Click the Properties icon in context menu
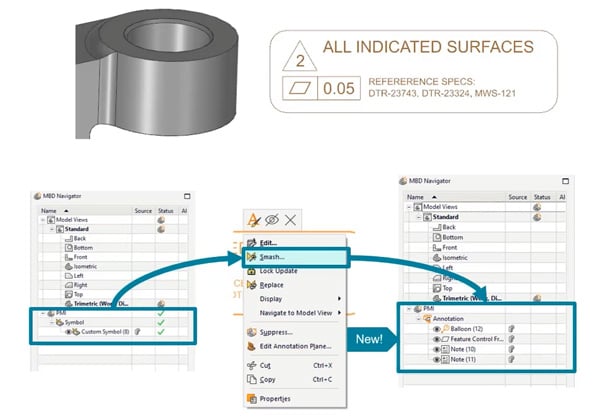The width and height of the screenshot is (600, 418). click(x=251, y=399)
